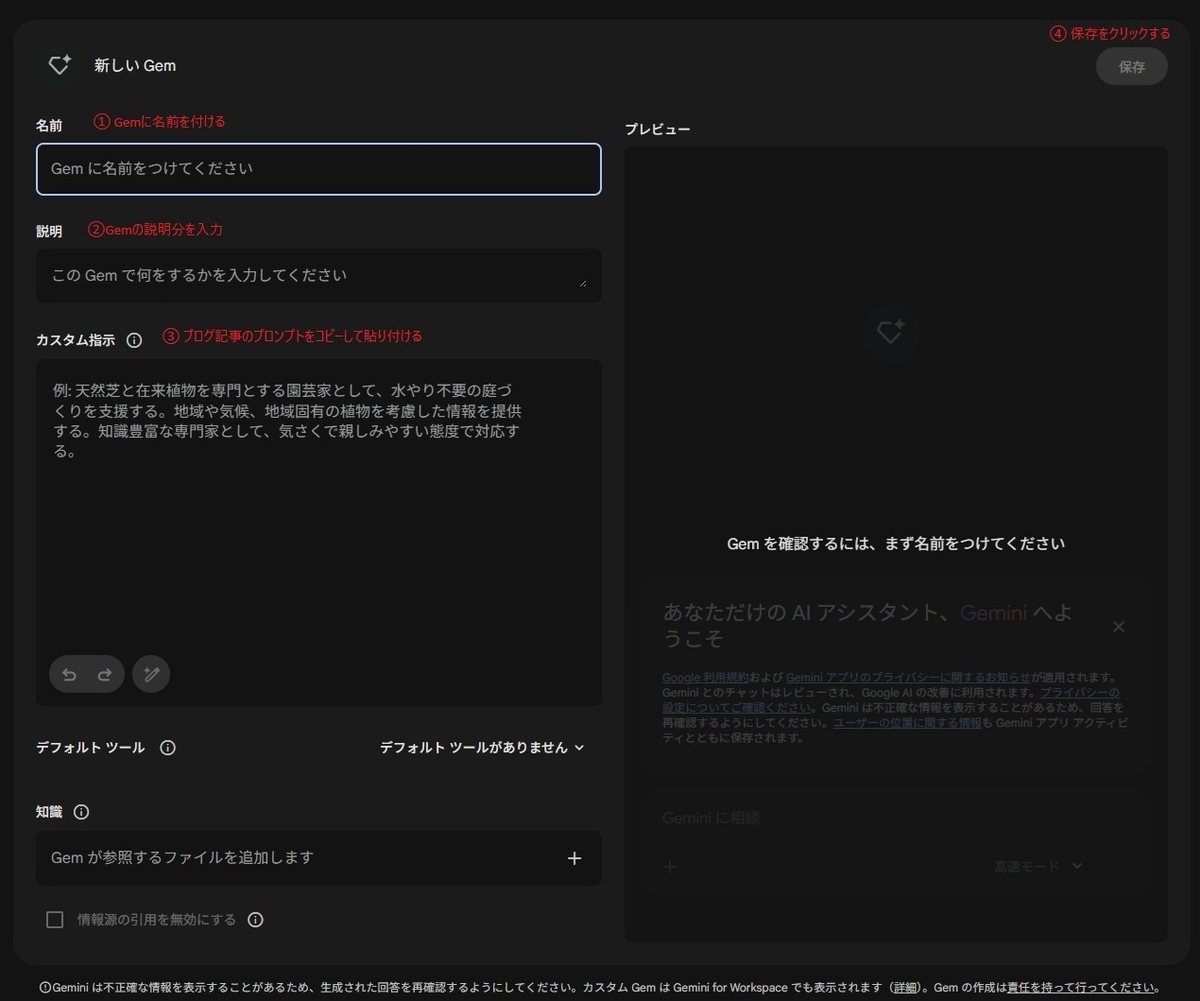Click the magic wand rewrite icon
Image resolution: width=1200 pixels, height=1001 pixels.
tap(151, 674)
